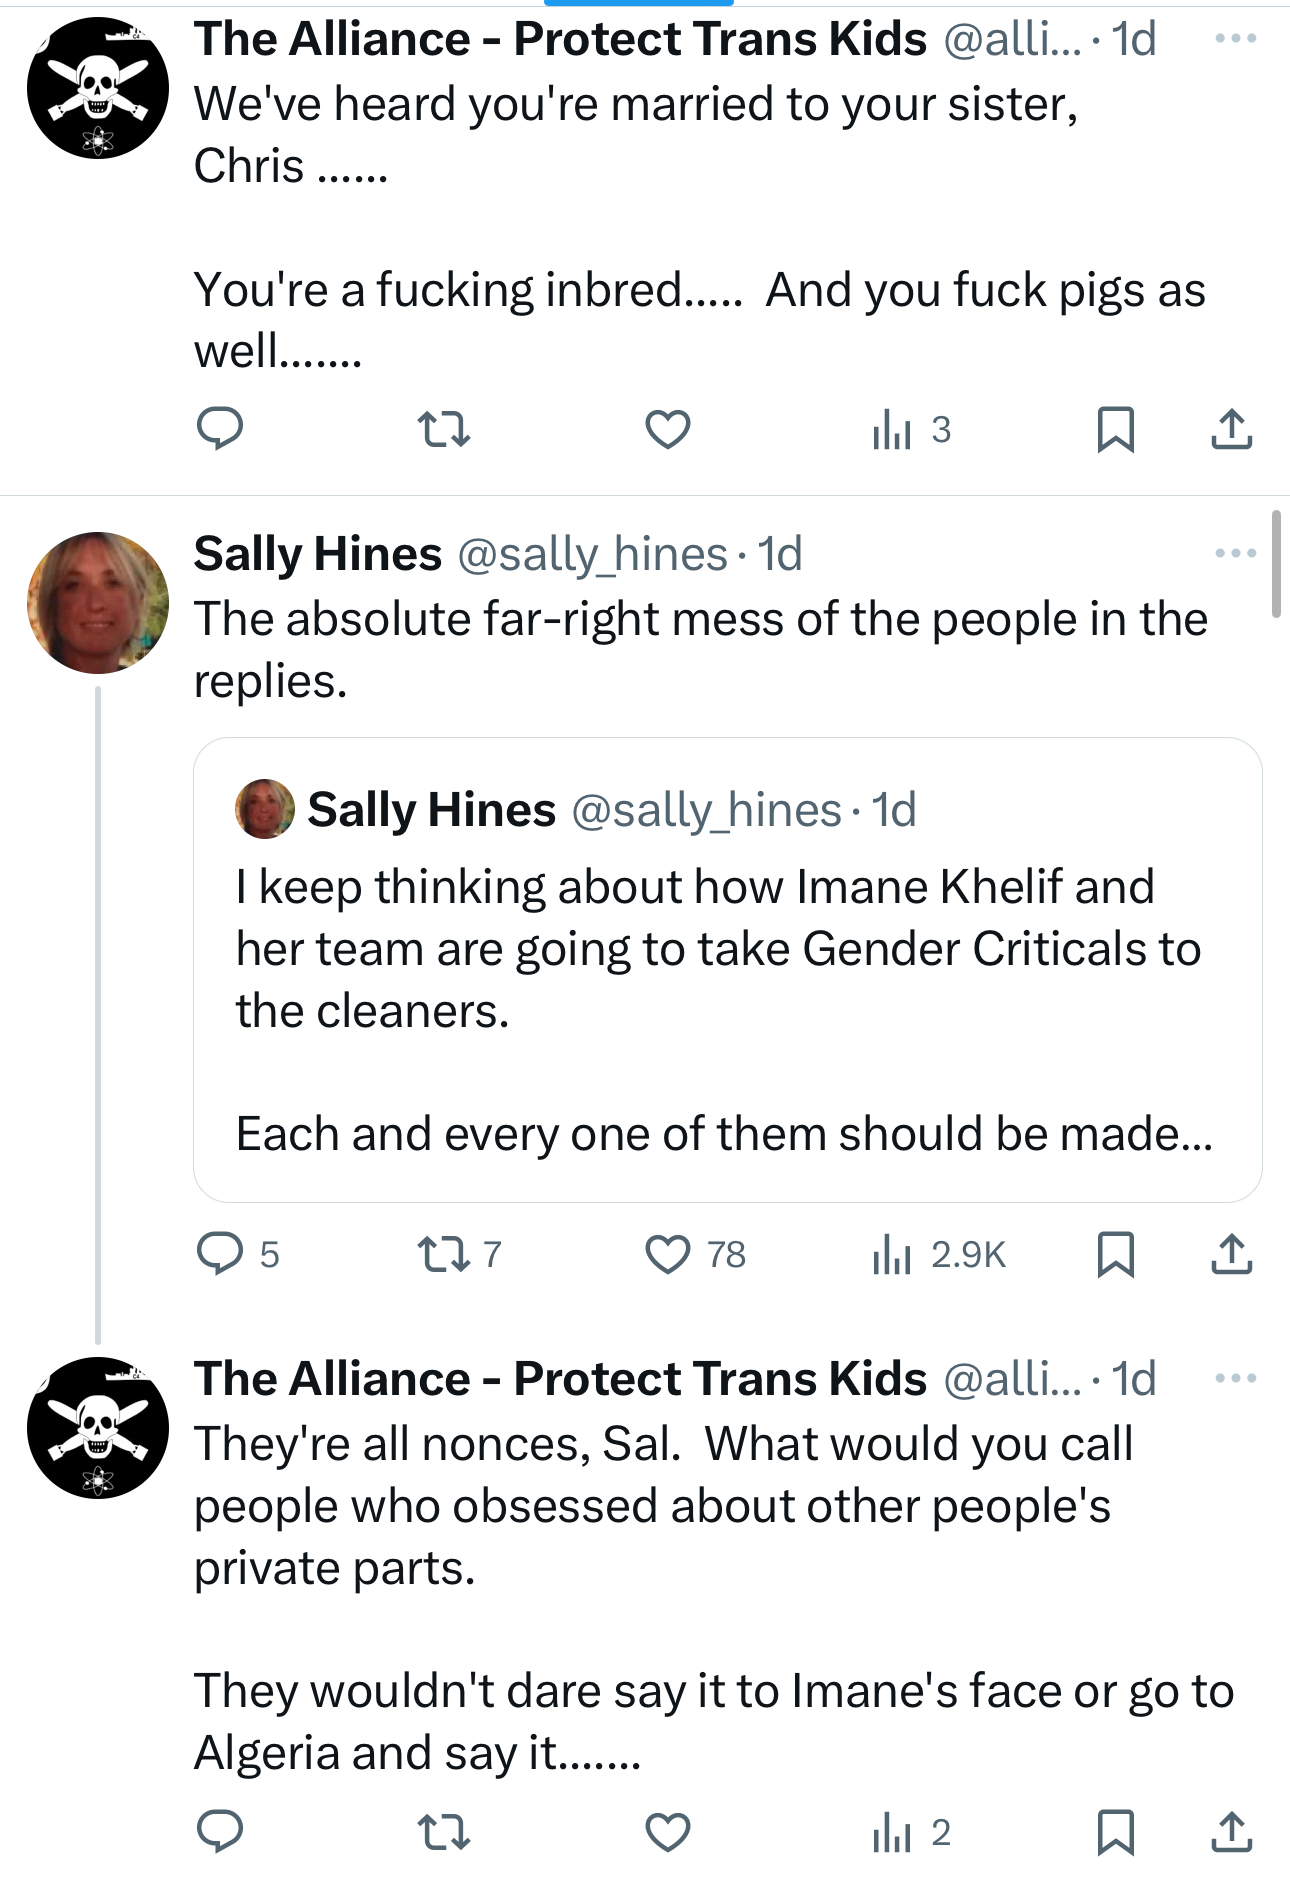This screenshot has width=1290, height=1890.
Task: Open more options on the bottom Alliance tweet
Action: [1236, 1379]
